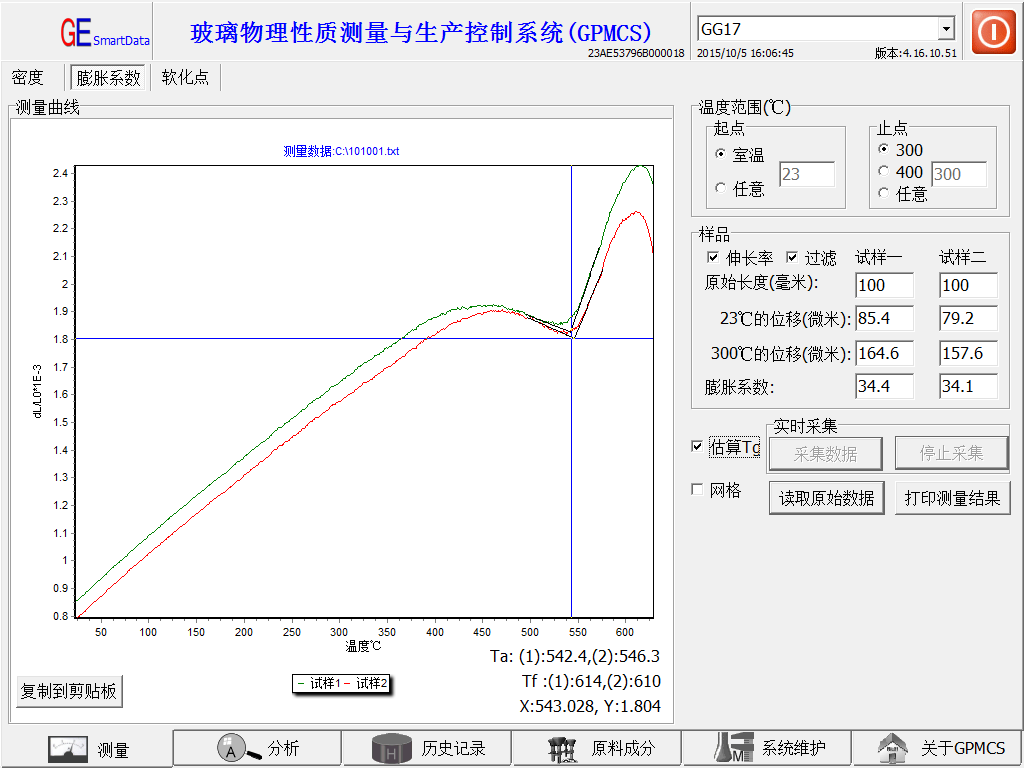Click the Tf :(1):614,(2):610 readout
Screen dimensions: 1024x768
pos(591,681)
